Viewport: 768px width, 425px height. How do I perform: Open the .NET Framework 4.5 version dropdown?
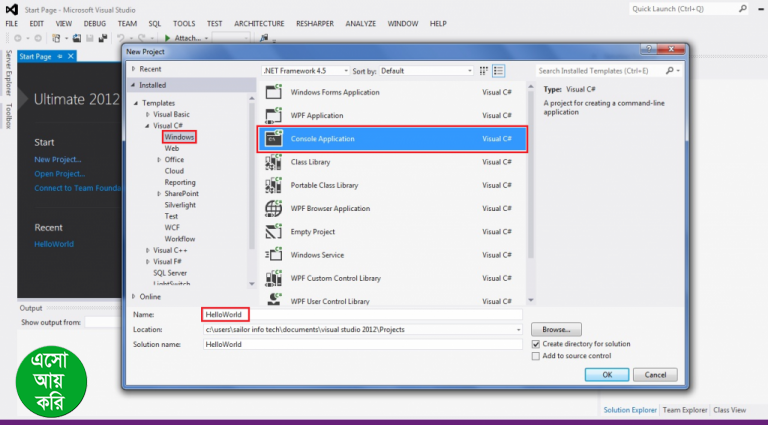click(305, 71)
